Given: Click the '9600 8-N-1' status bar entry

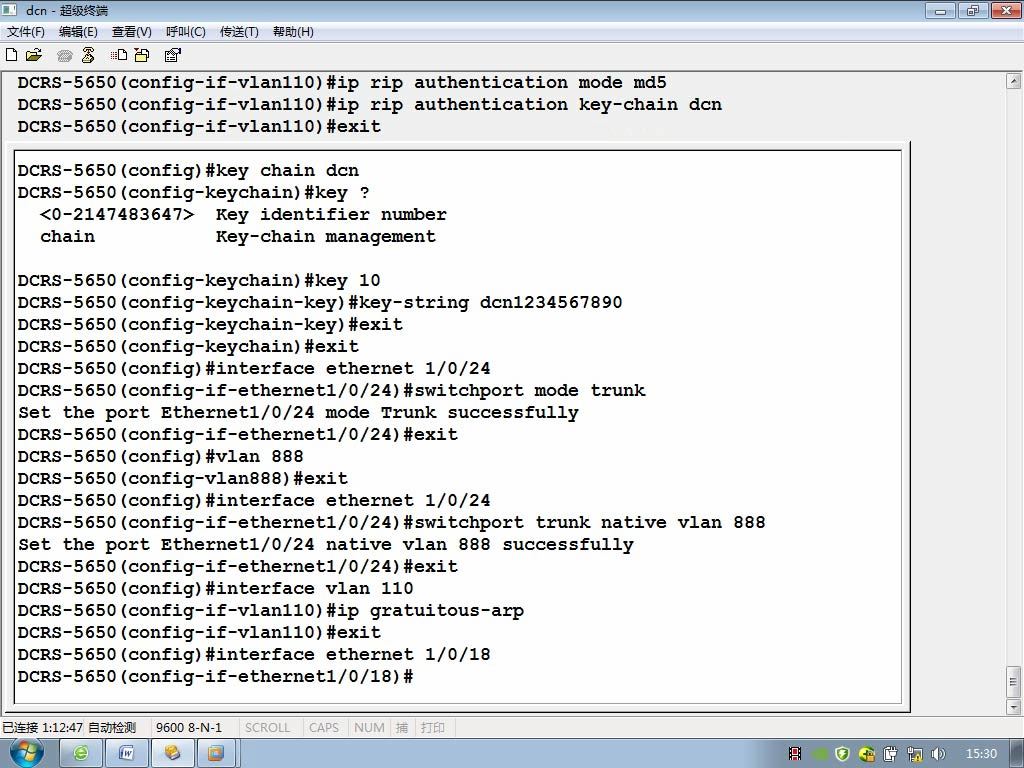Looking at the screenshot, I should [189, 728].
